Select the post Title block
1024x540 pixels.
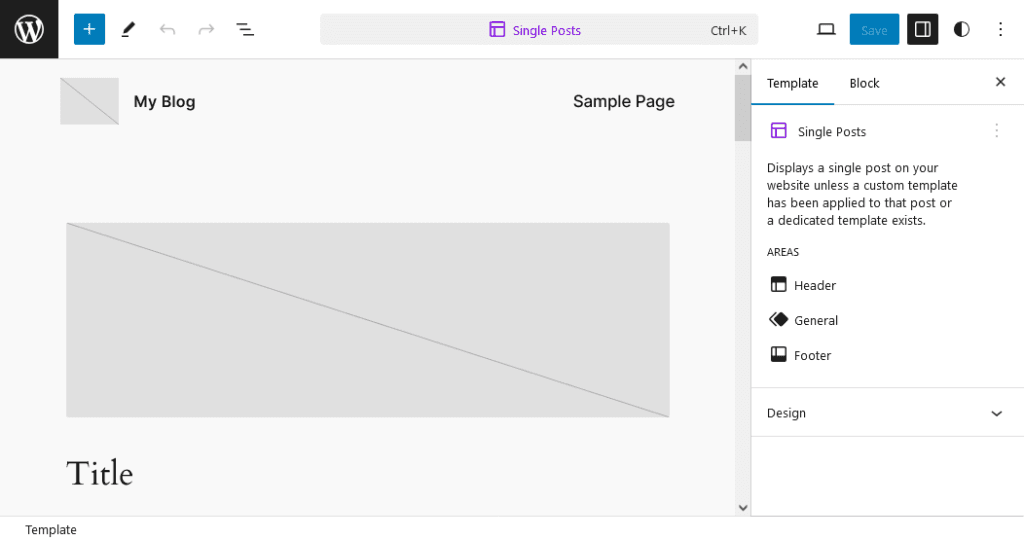point(100,473)
